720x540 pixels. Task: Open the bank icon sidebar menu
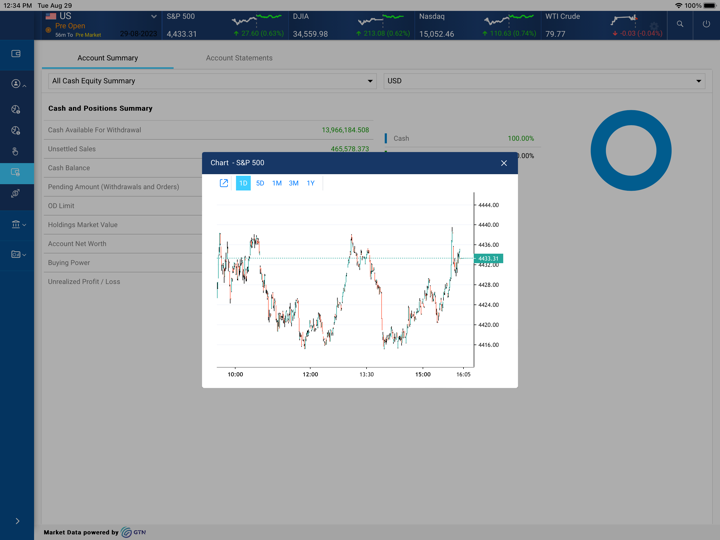click(16, 225)
